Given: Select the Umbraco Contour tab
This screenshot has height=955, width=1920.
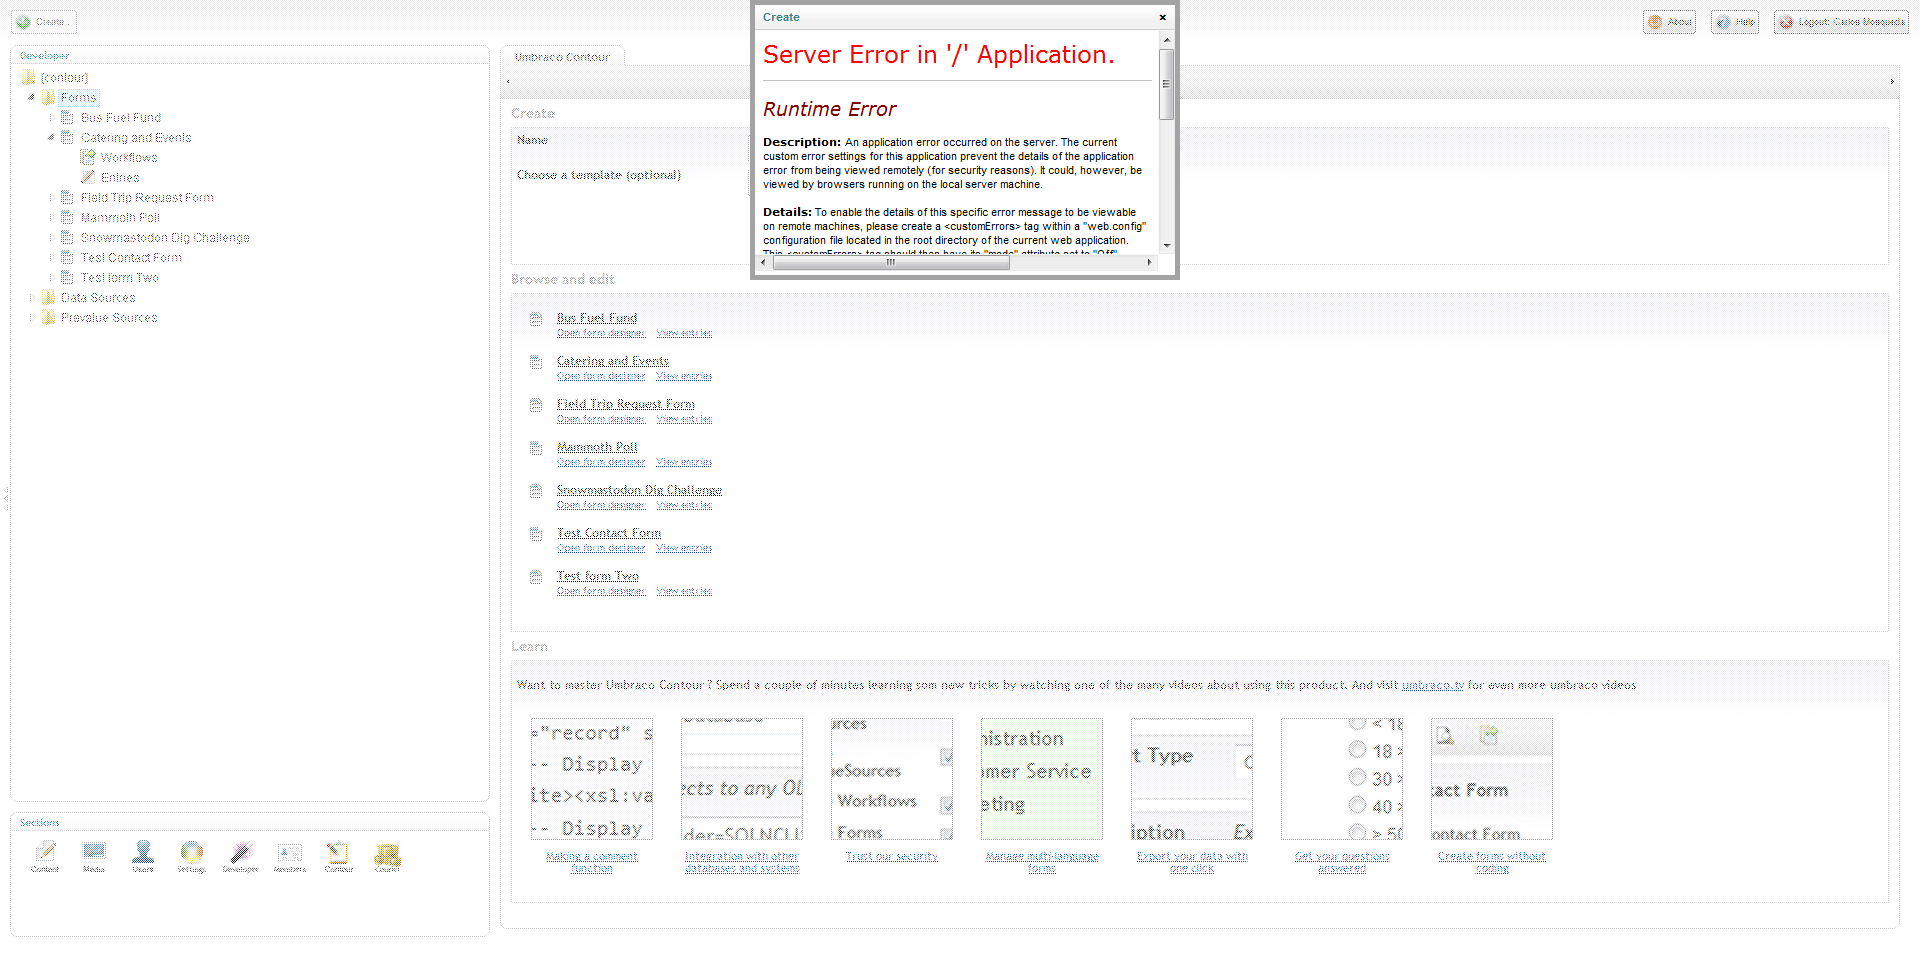Looking at the screenshot, I should pos(562,57).
